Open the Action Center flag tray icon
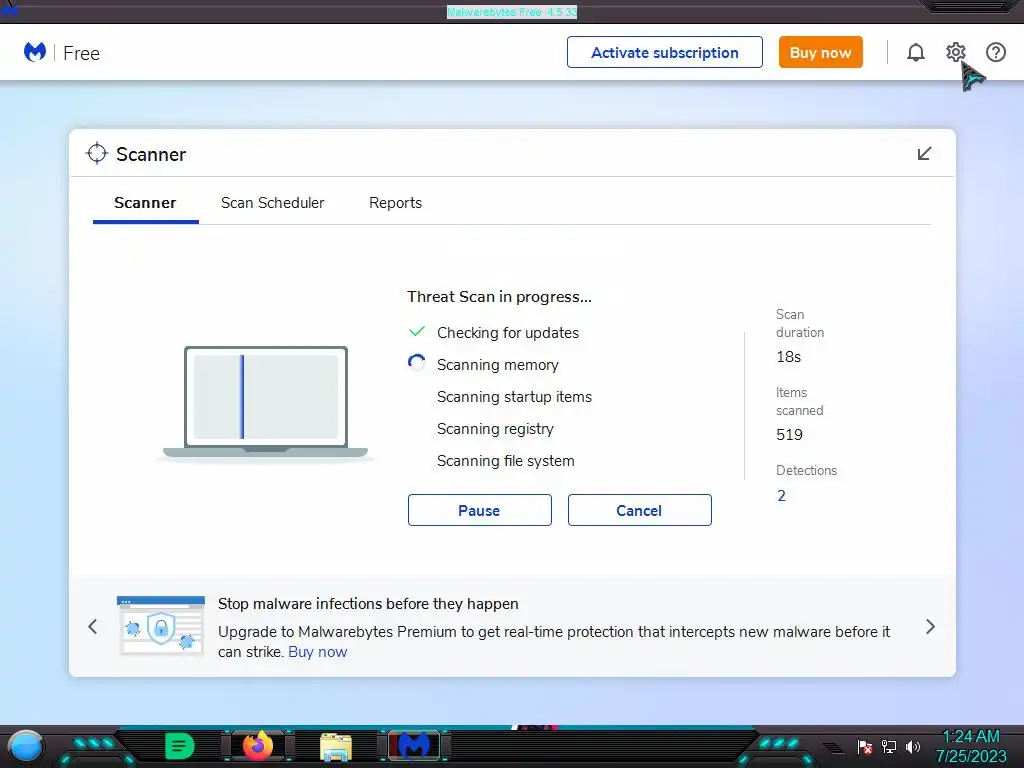 (x=865, y=746)
